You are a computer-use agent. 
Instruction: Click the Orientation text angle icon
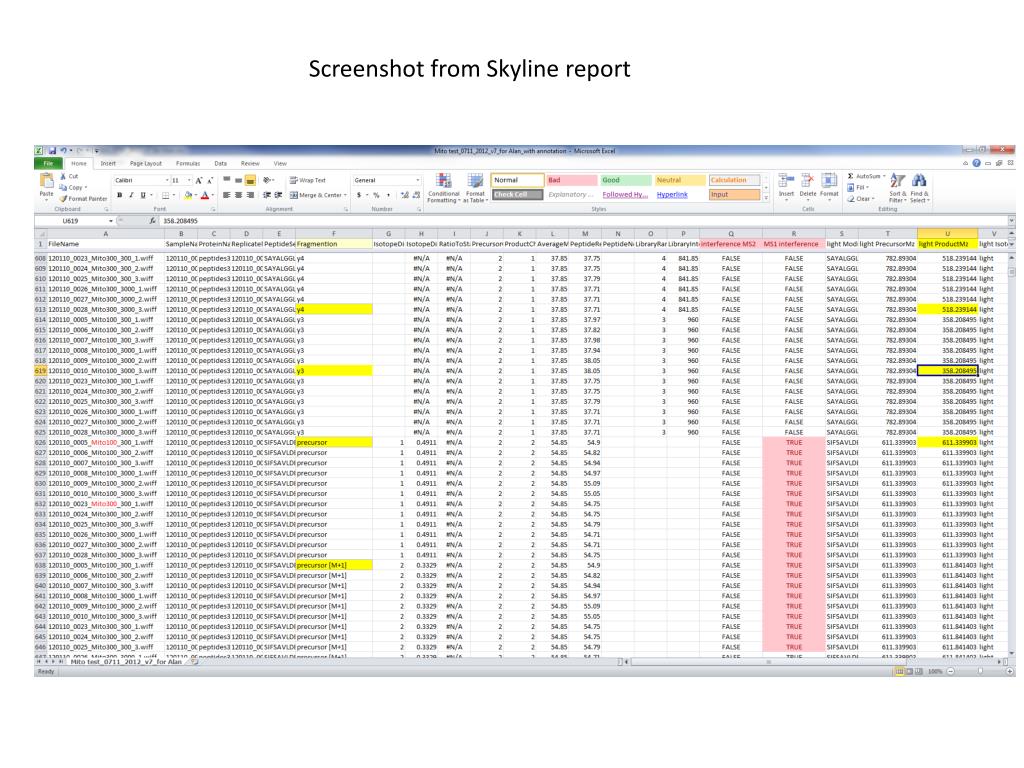pyautogui.click(x=266, y=180)
